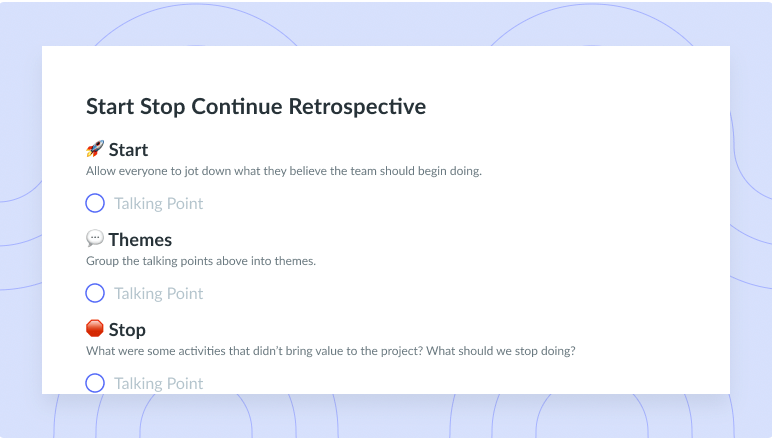772x439 pixels.
Task: Tick the talking point circle under Themes
Action: click(95, 293)
